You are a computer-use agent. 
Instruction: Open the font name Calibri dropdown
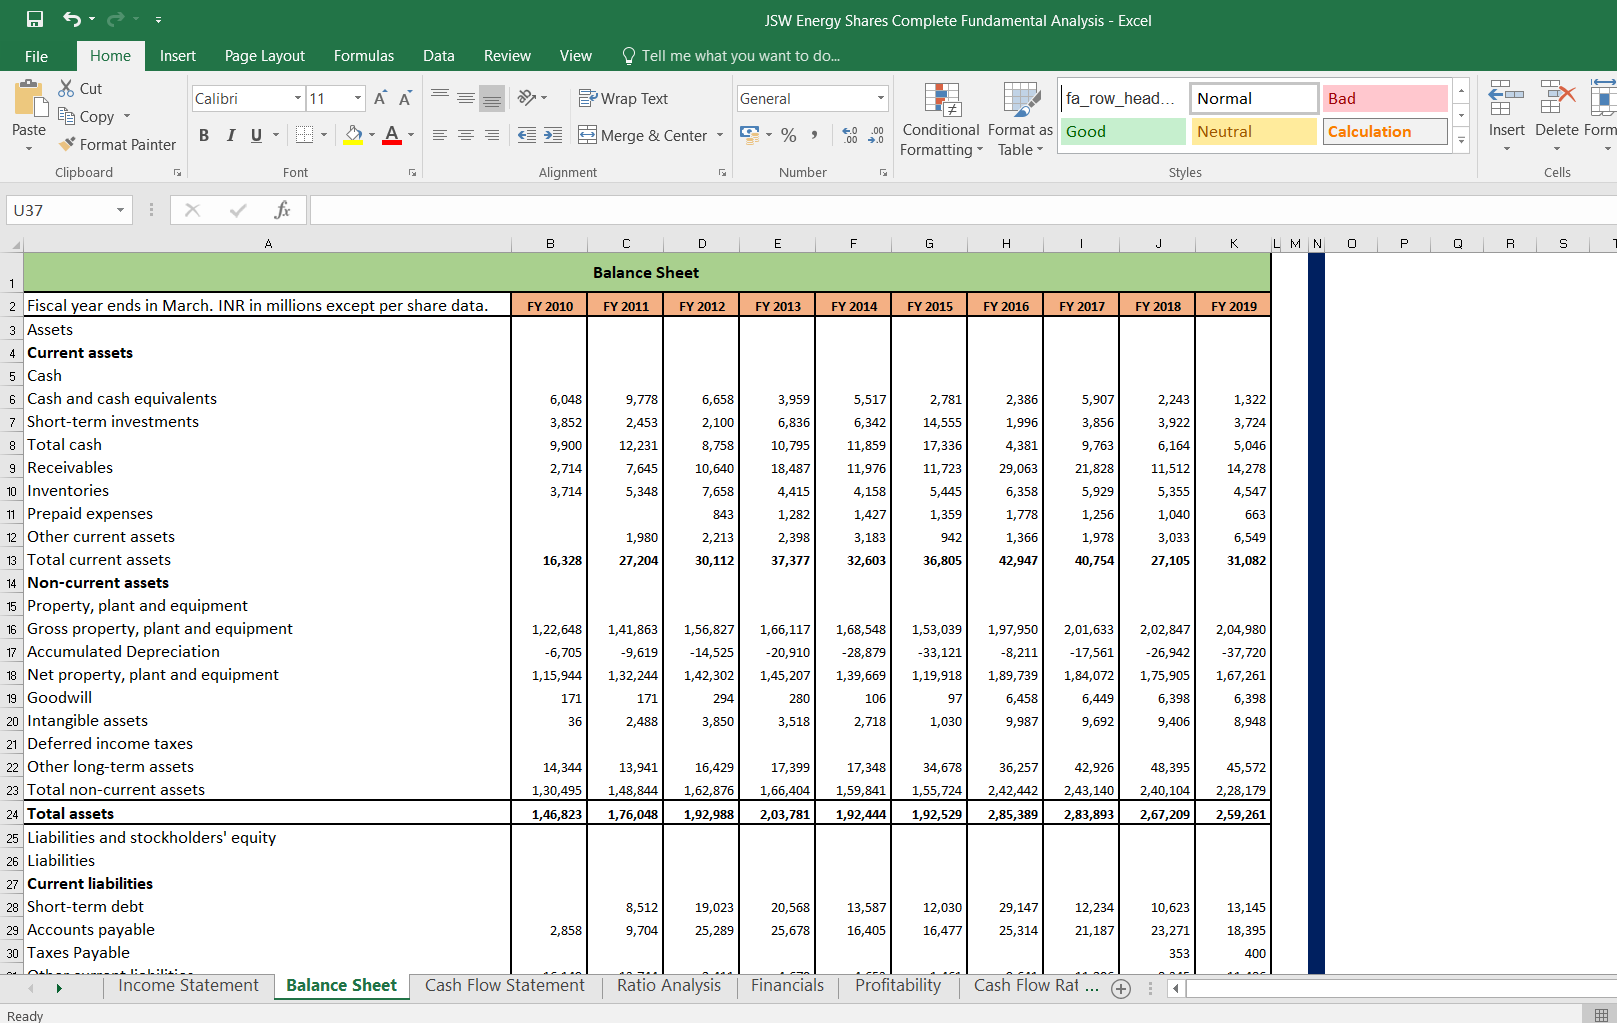(x=298, y=98)
